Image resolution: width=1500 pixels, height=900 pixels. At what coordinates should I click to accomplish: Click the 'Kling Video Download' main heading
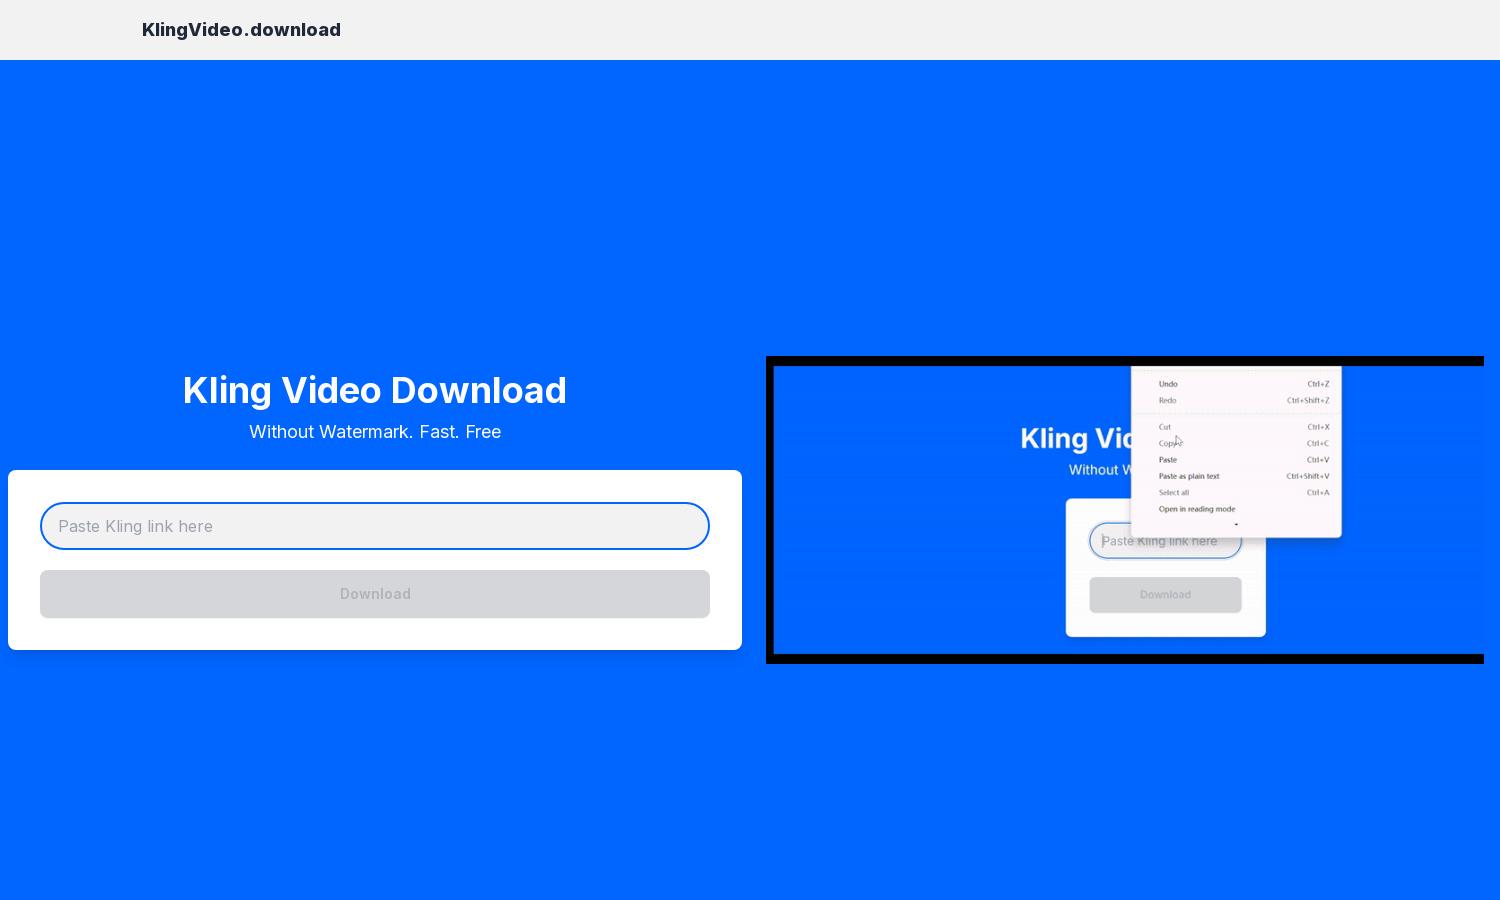(375, 390)
